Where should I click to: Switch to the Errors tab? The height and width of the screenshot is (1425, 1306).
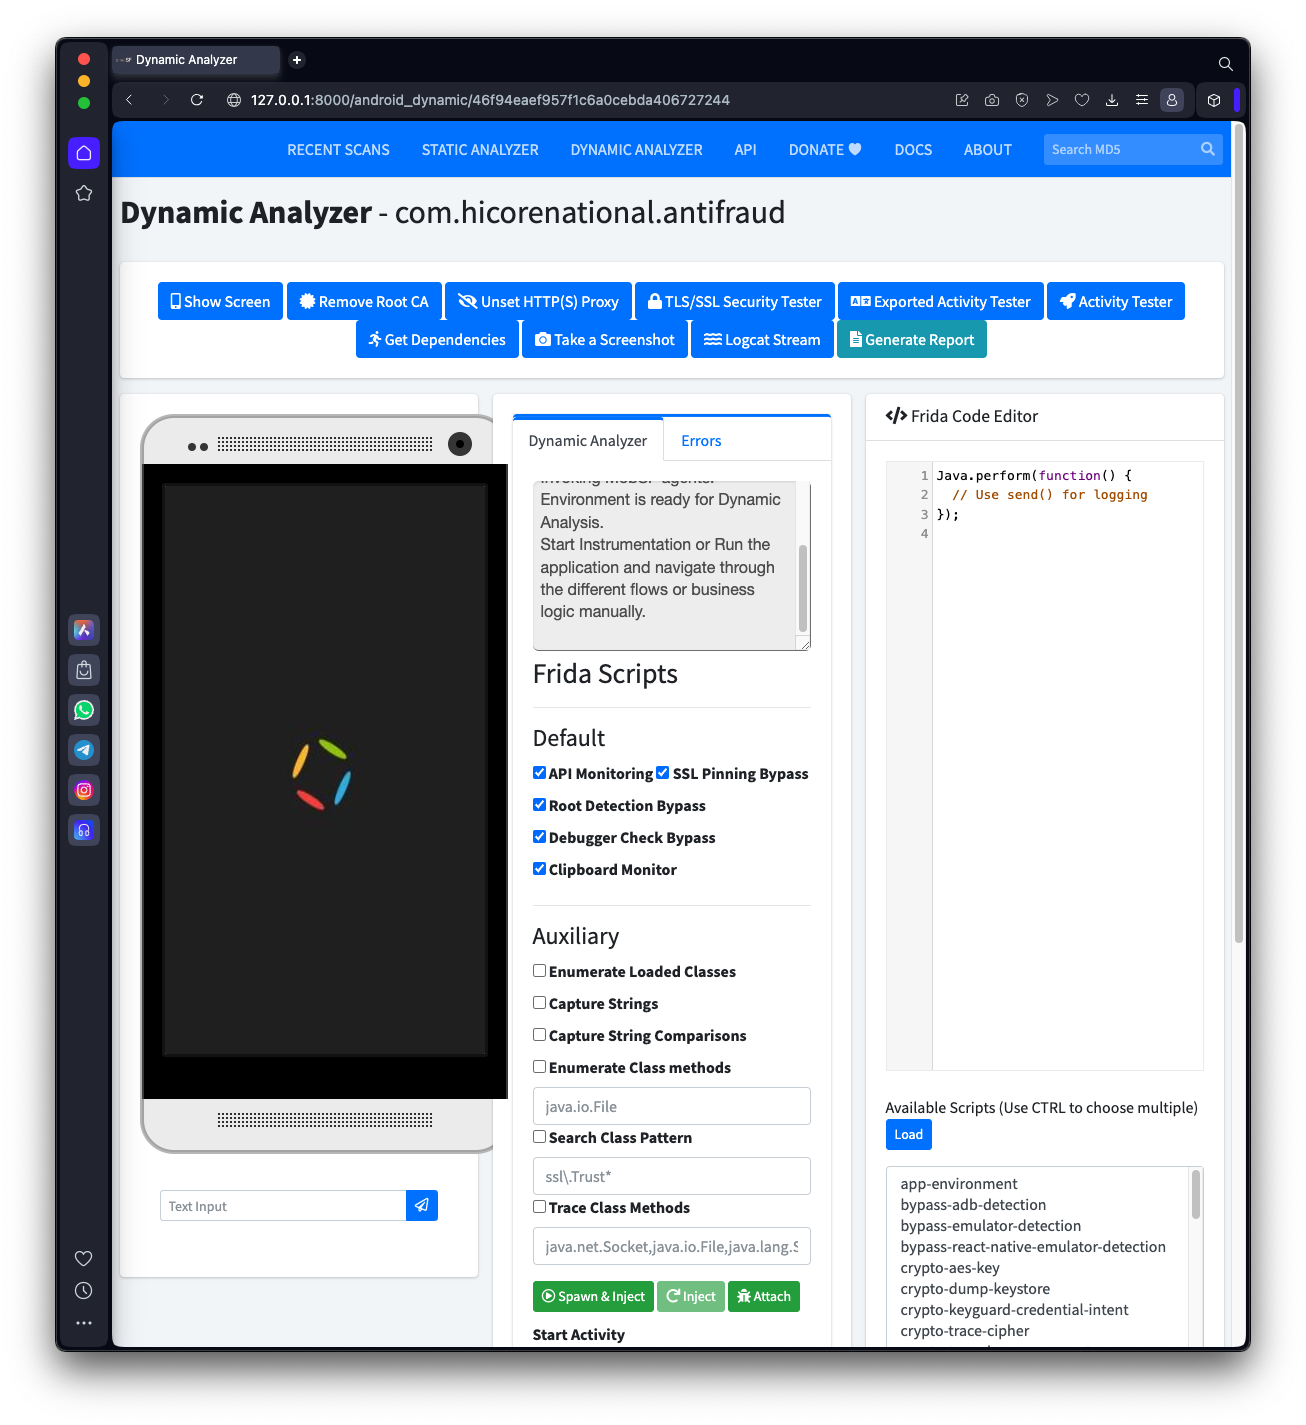pos(701,441)
